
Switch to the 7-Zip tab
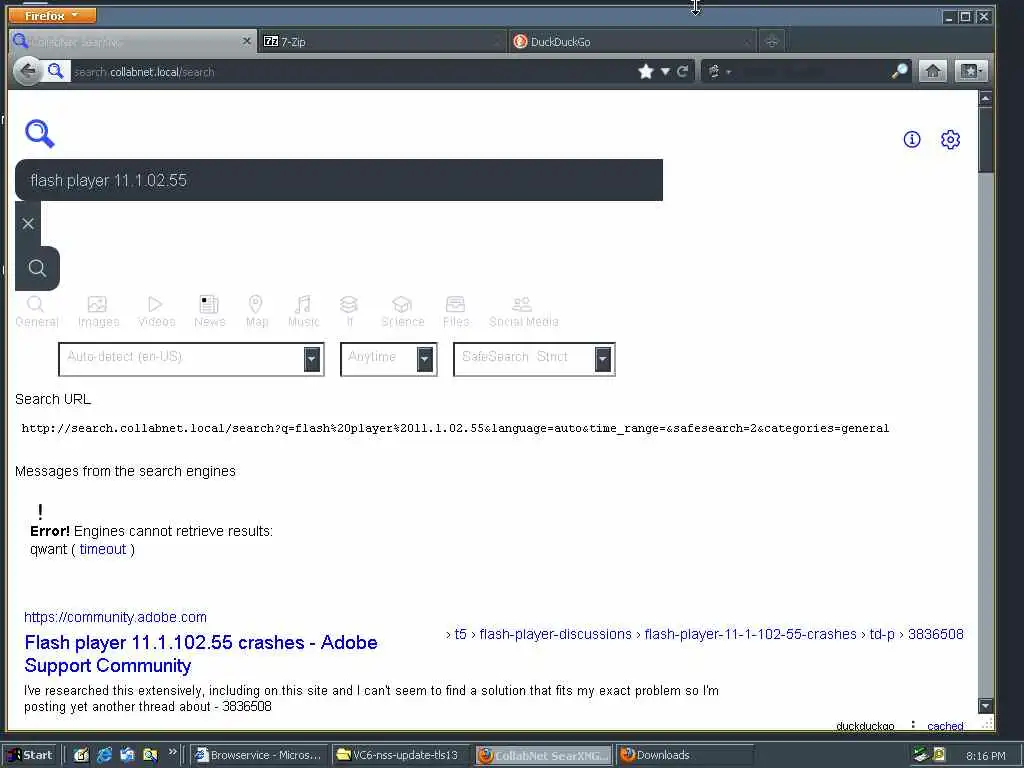382,41
